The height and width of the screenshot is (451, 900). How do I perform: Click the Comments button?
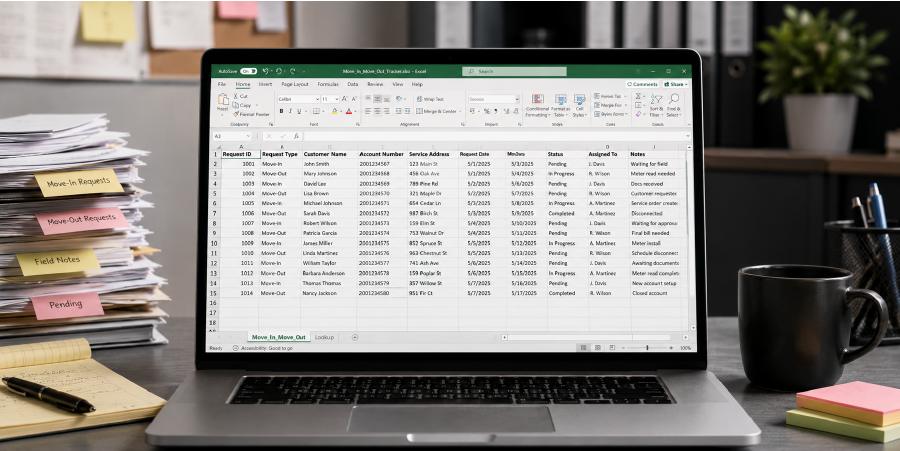coord(642,84)
